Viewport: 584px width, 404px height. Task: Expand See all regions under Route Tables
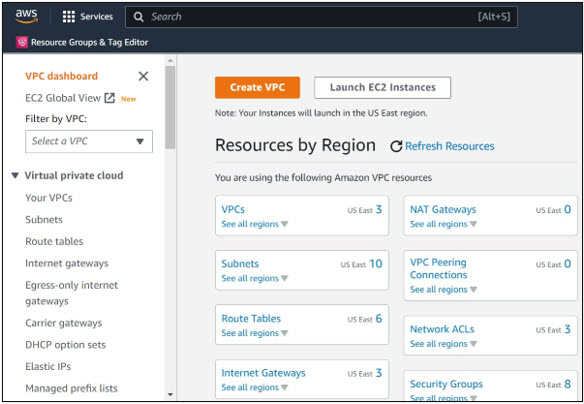[254, 333]
